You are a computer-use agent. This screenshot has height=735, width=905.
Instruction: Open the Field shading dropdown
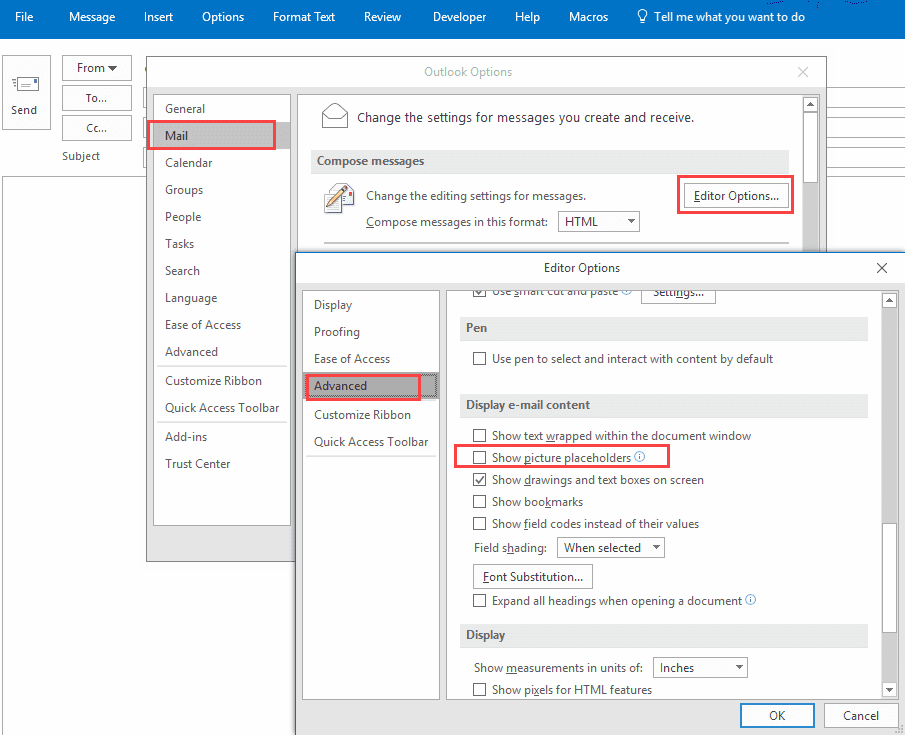click(x=611, y=548)
